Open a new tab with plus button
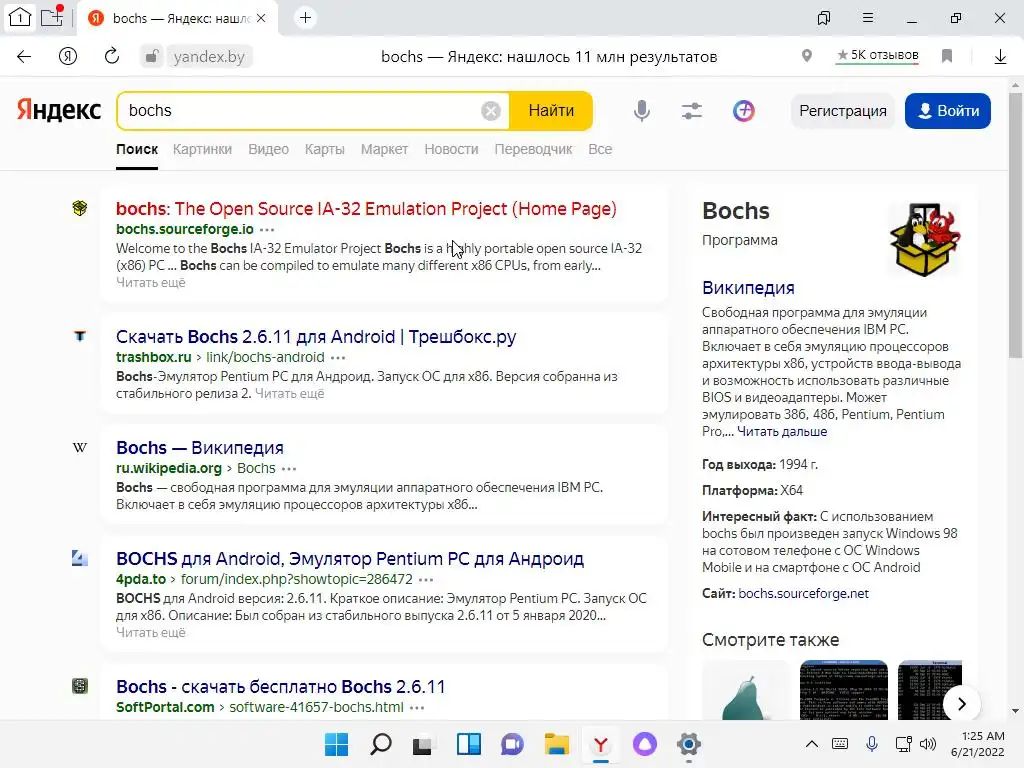The height and width of the screenshot is (768, 1024). (x=305, y=18)
